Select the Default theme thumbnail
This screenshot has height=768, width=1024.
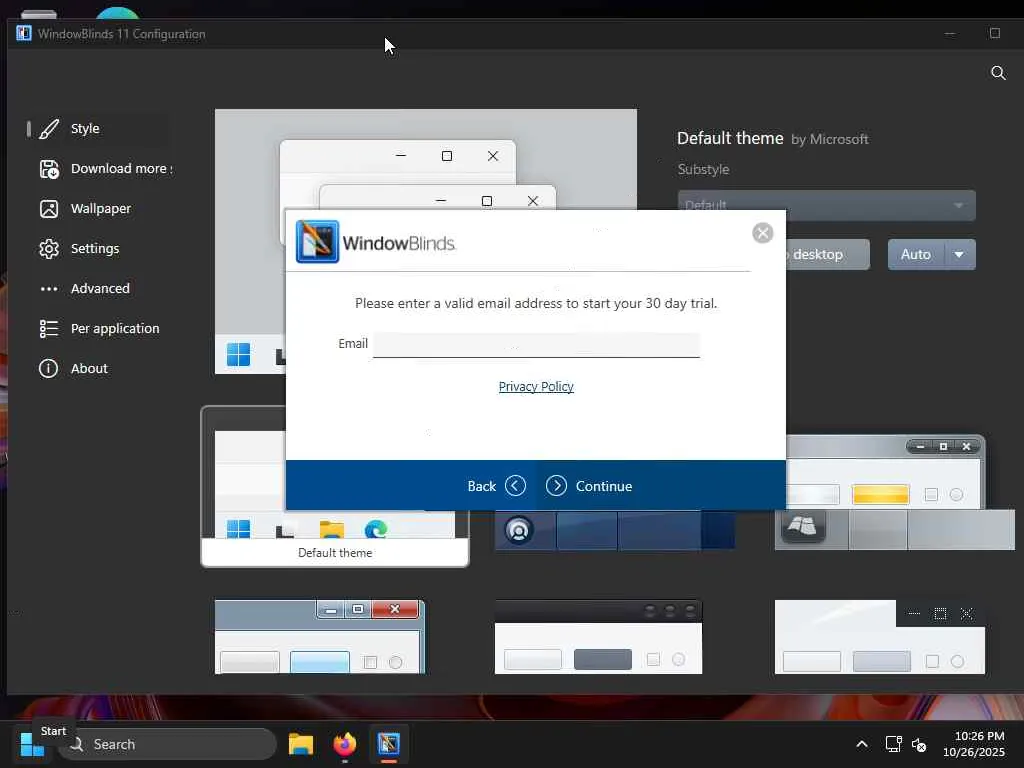335,487
